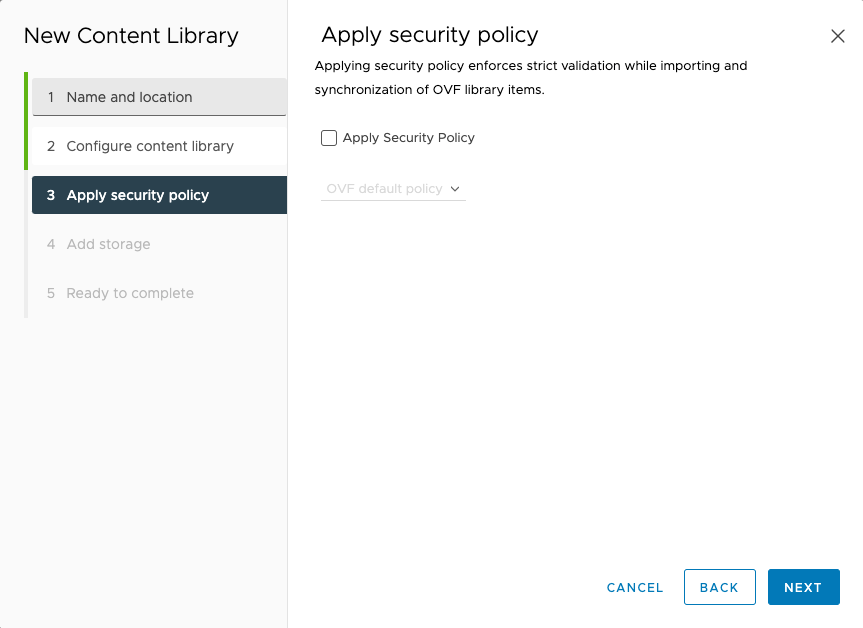Click the New Content Library wizard title
Screen dimensions: 863x628
[x=131, y=36]
